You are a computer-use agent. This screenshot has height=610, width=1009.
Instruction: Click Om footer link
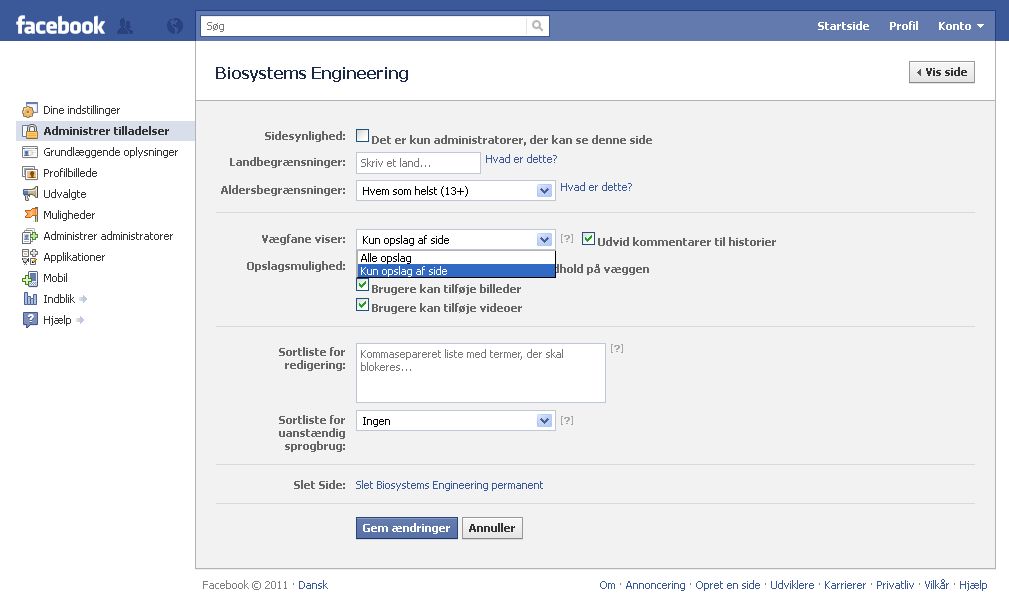click(607, 585)
